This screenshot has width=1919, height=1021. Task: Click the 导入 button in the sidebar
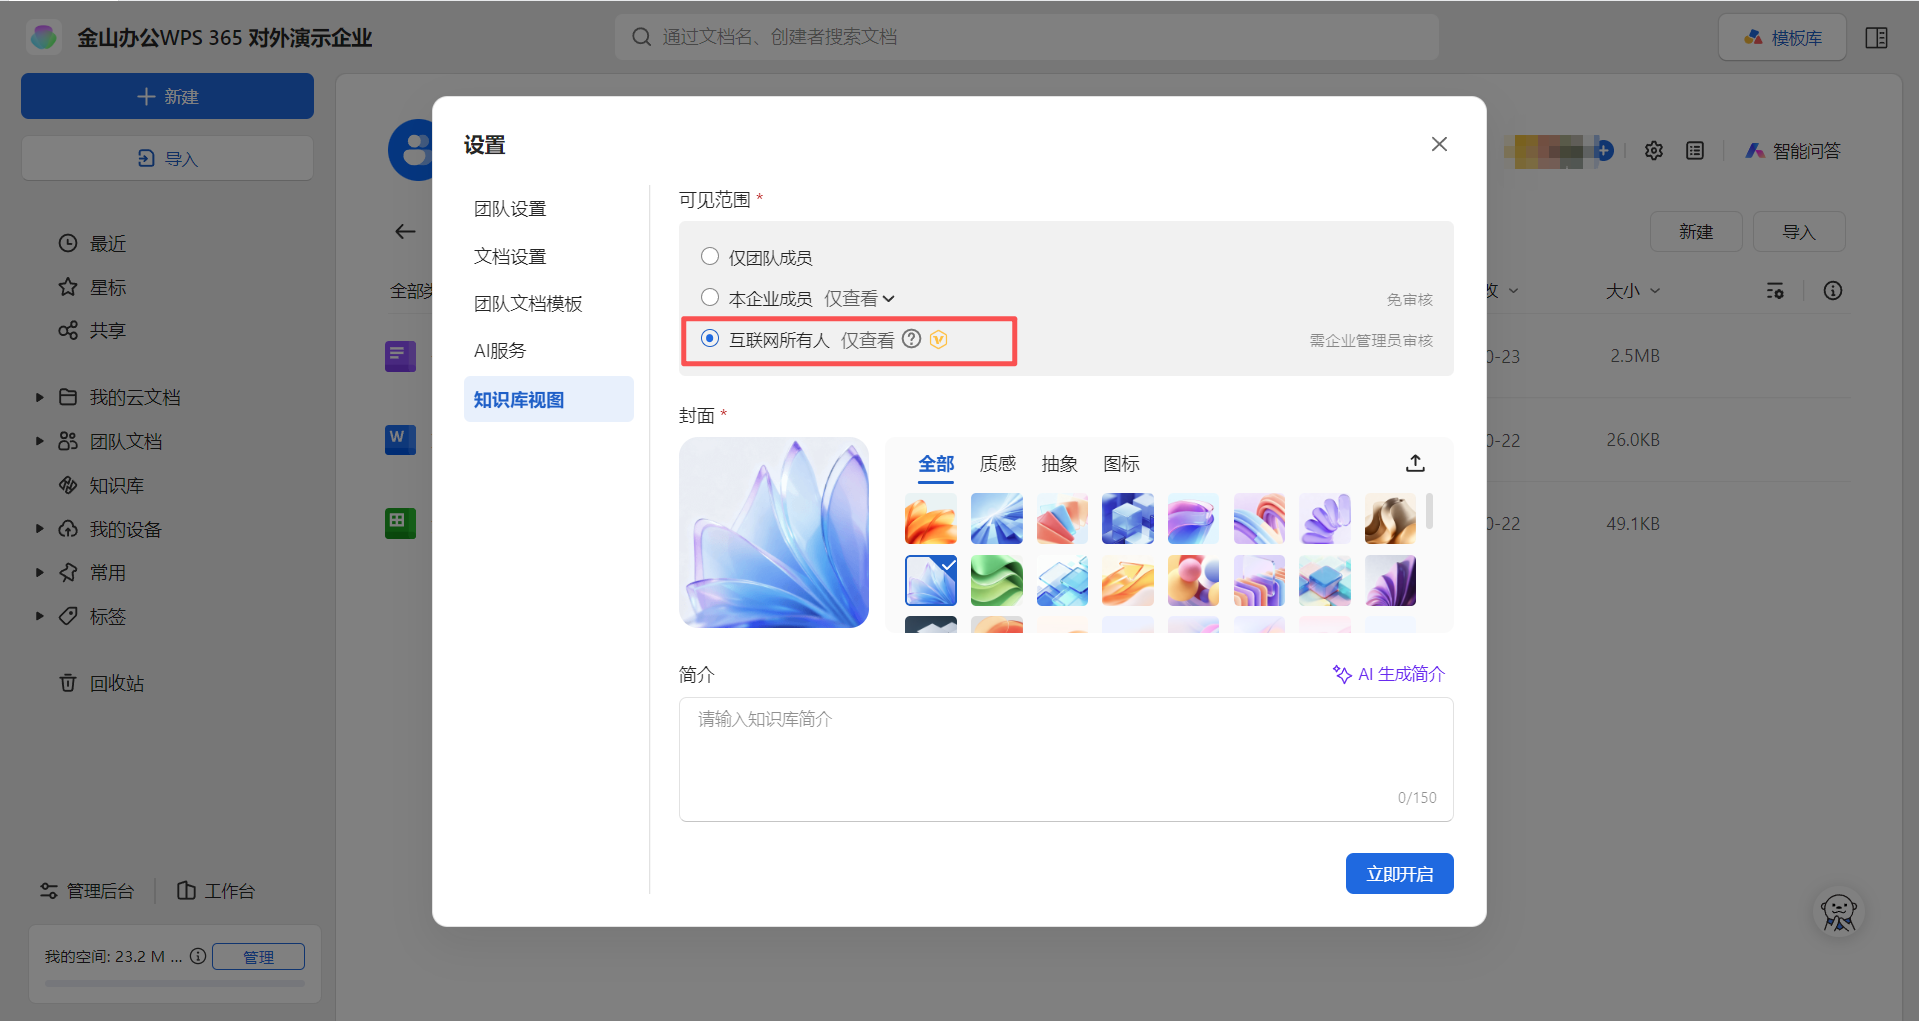point(168,158)
